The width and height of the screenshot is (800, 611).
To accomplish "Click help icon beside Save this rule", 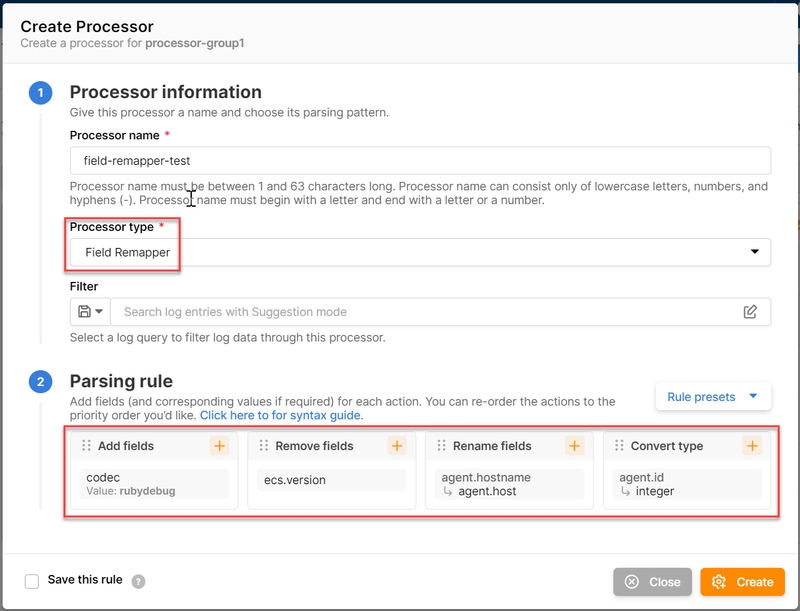I will click(x=139, y=581).
